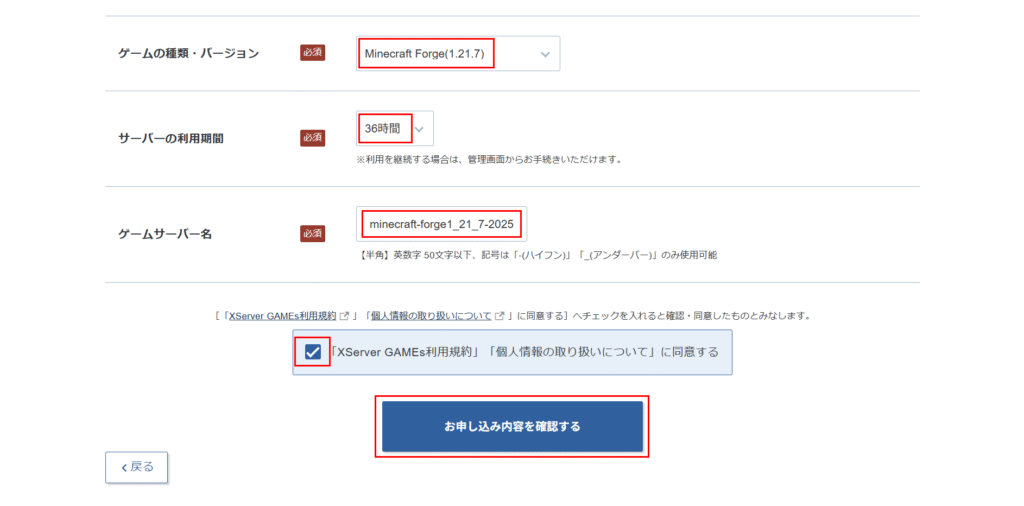1024x506 pixels.
Task: Open the Minecraft Forge(1.21.7) game version dropdown
Action: 458,54
